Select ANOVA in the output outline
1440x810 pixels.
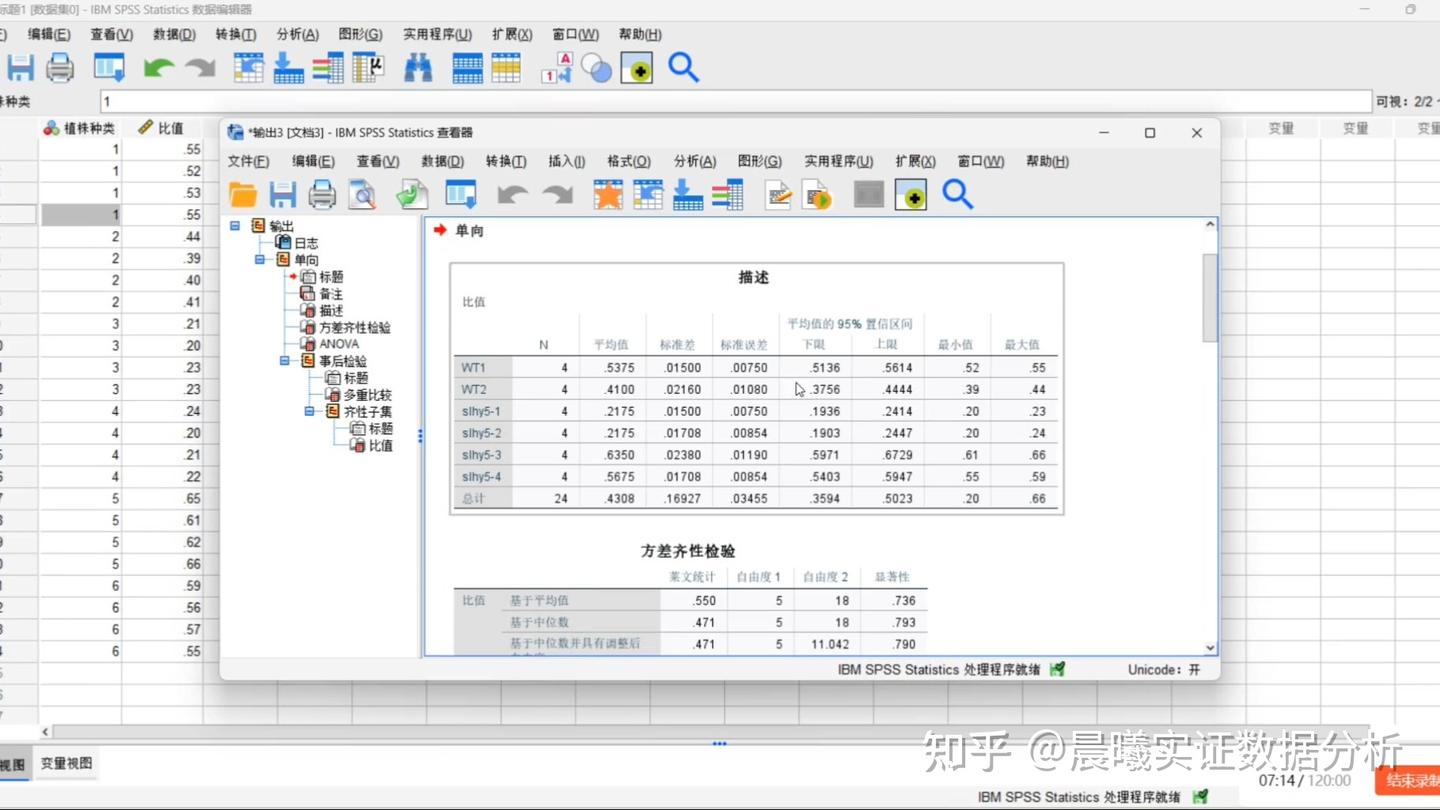339,343
